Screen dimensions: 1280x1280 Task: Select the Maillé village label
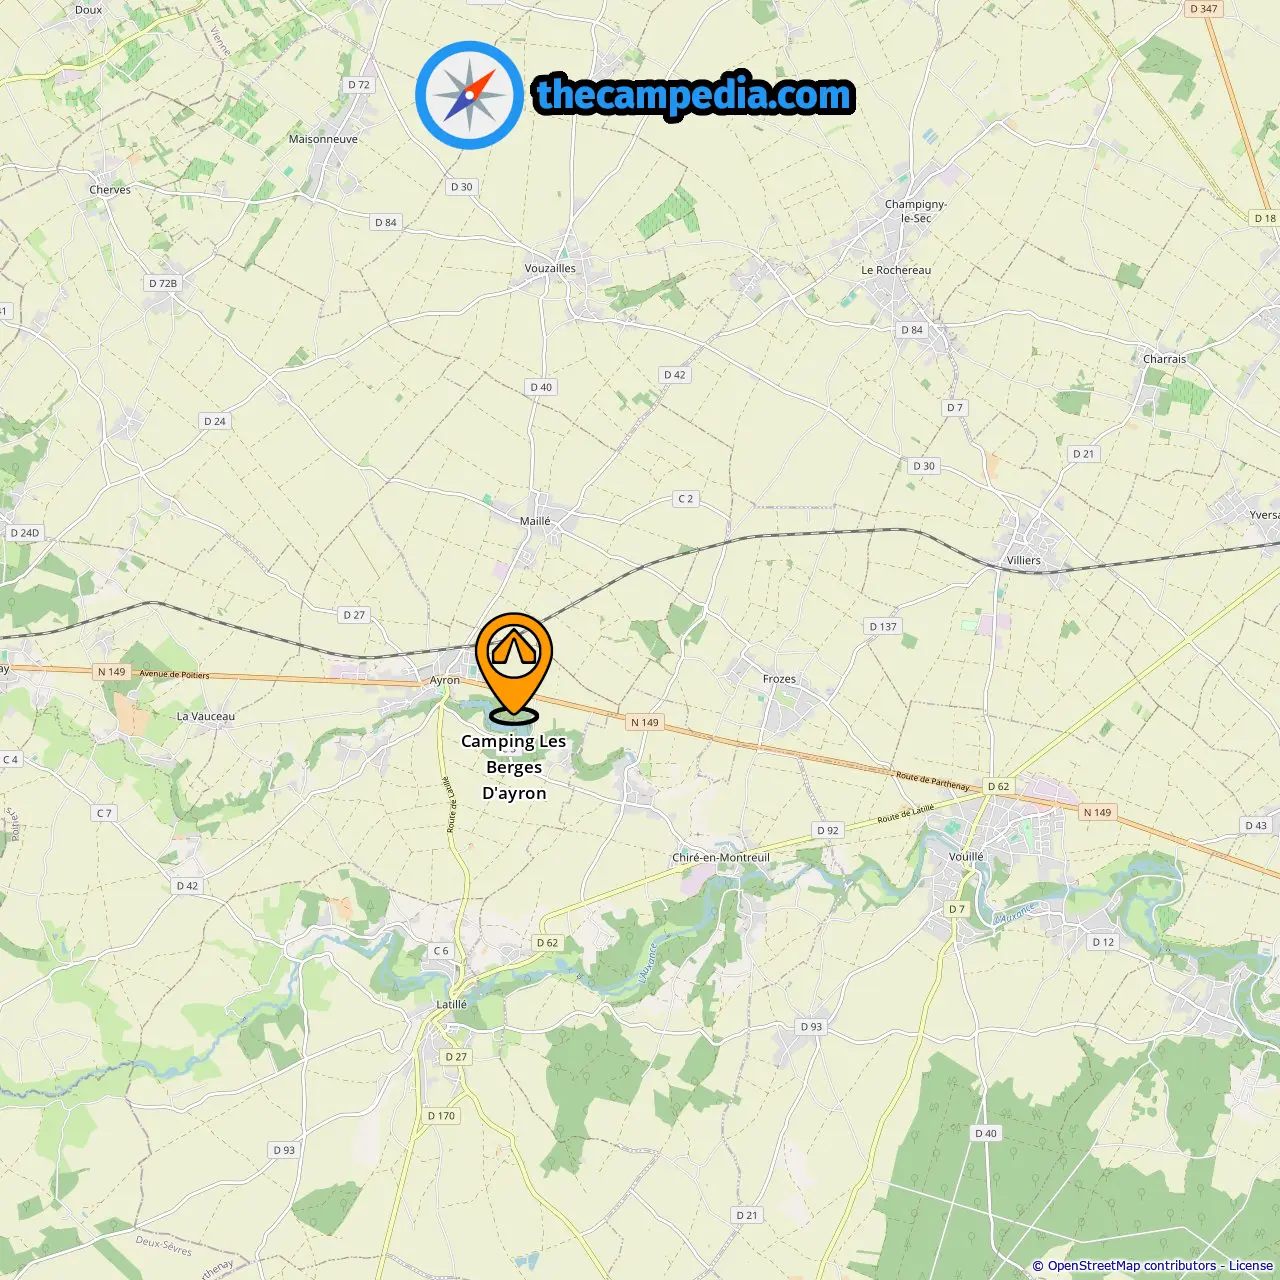[535, 521]
